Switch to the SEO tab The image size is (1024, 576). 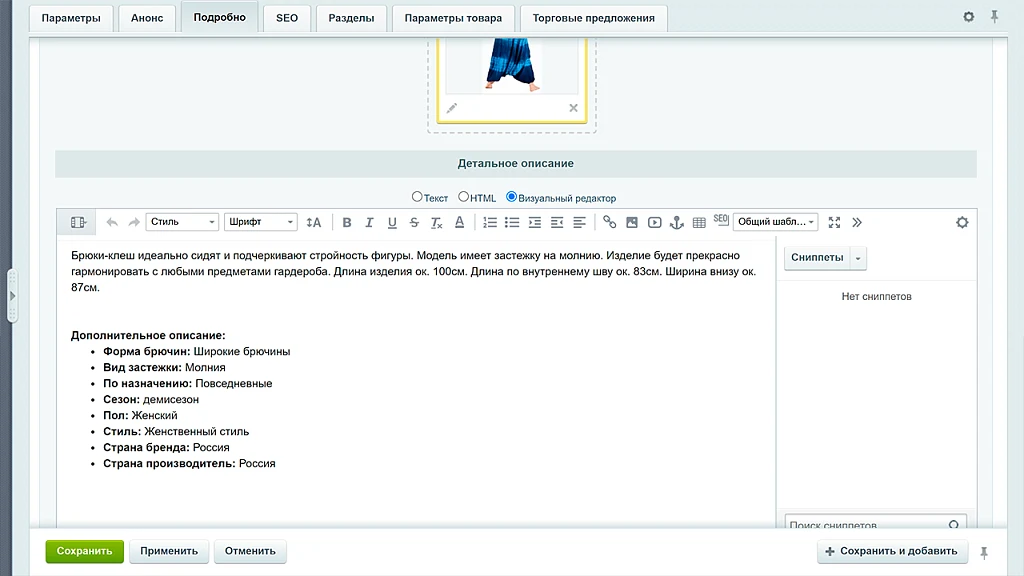287,18
